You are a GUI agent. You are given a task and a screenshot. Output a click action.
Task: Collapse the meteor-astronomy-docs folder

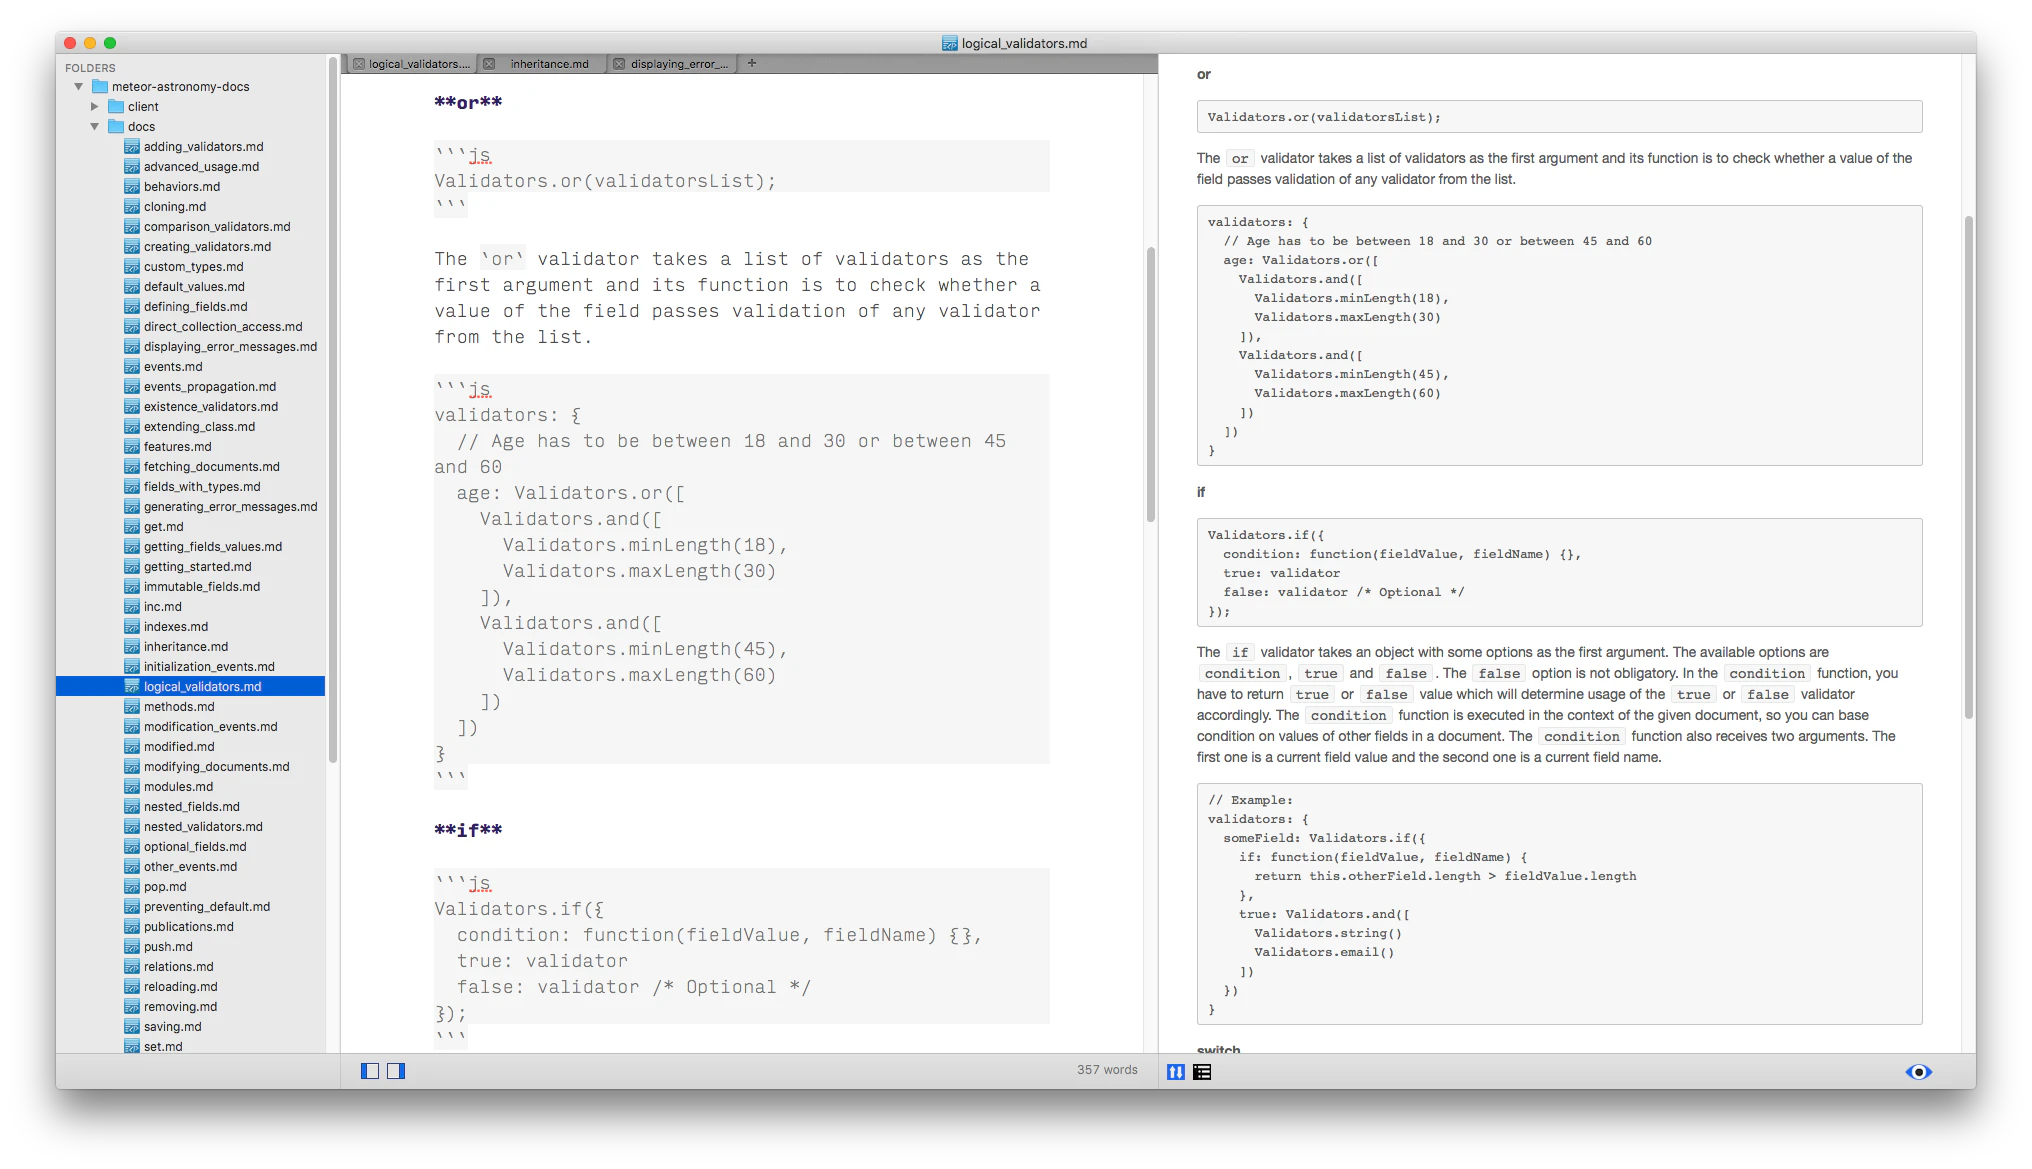79,87
